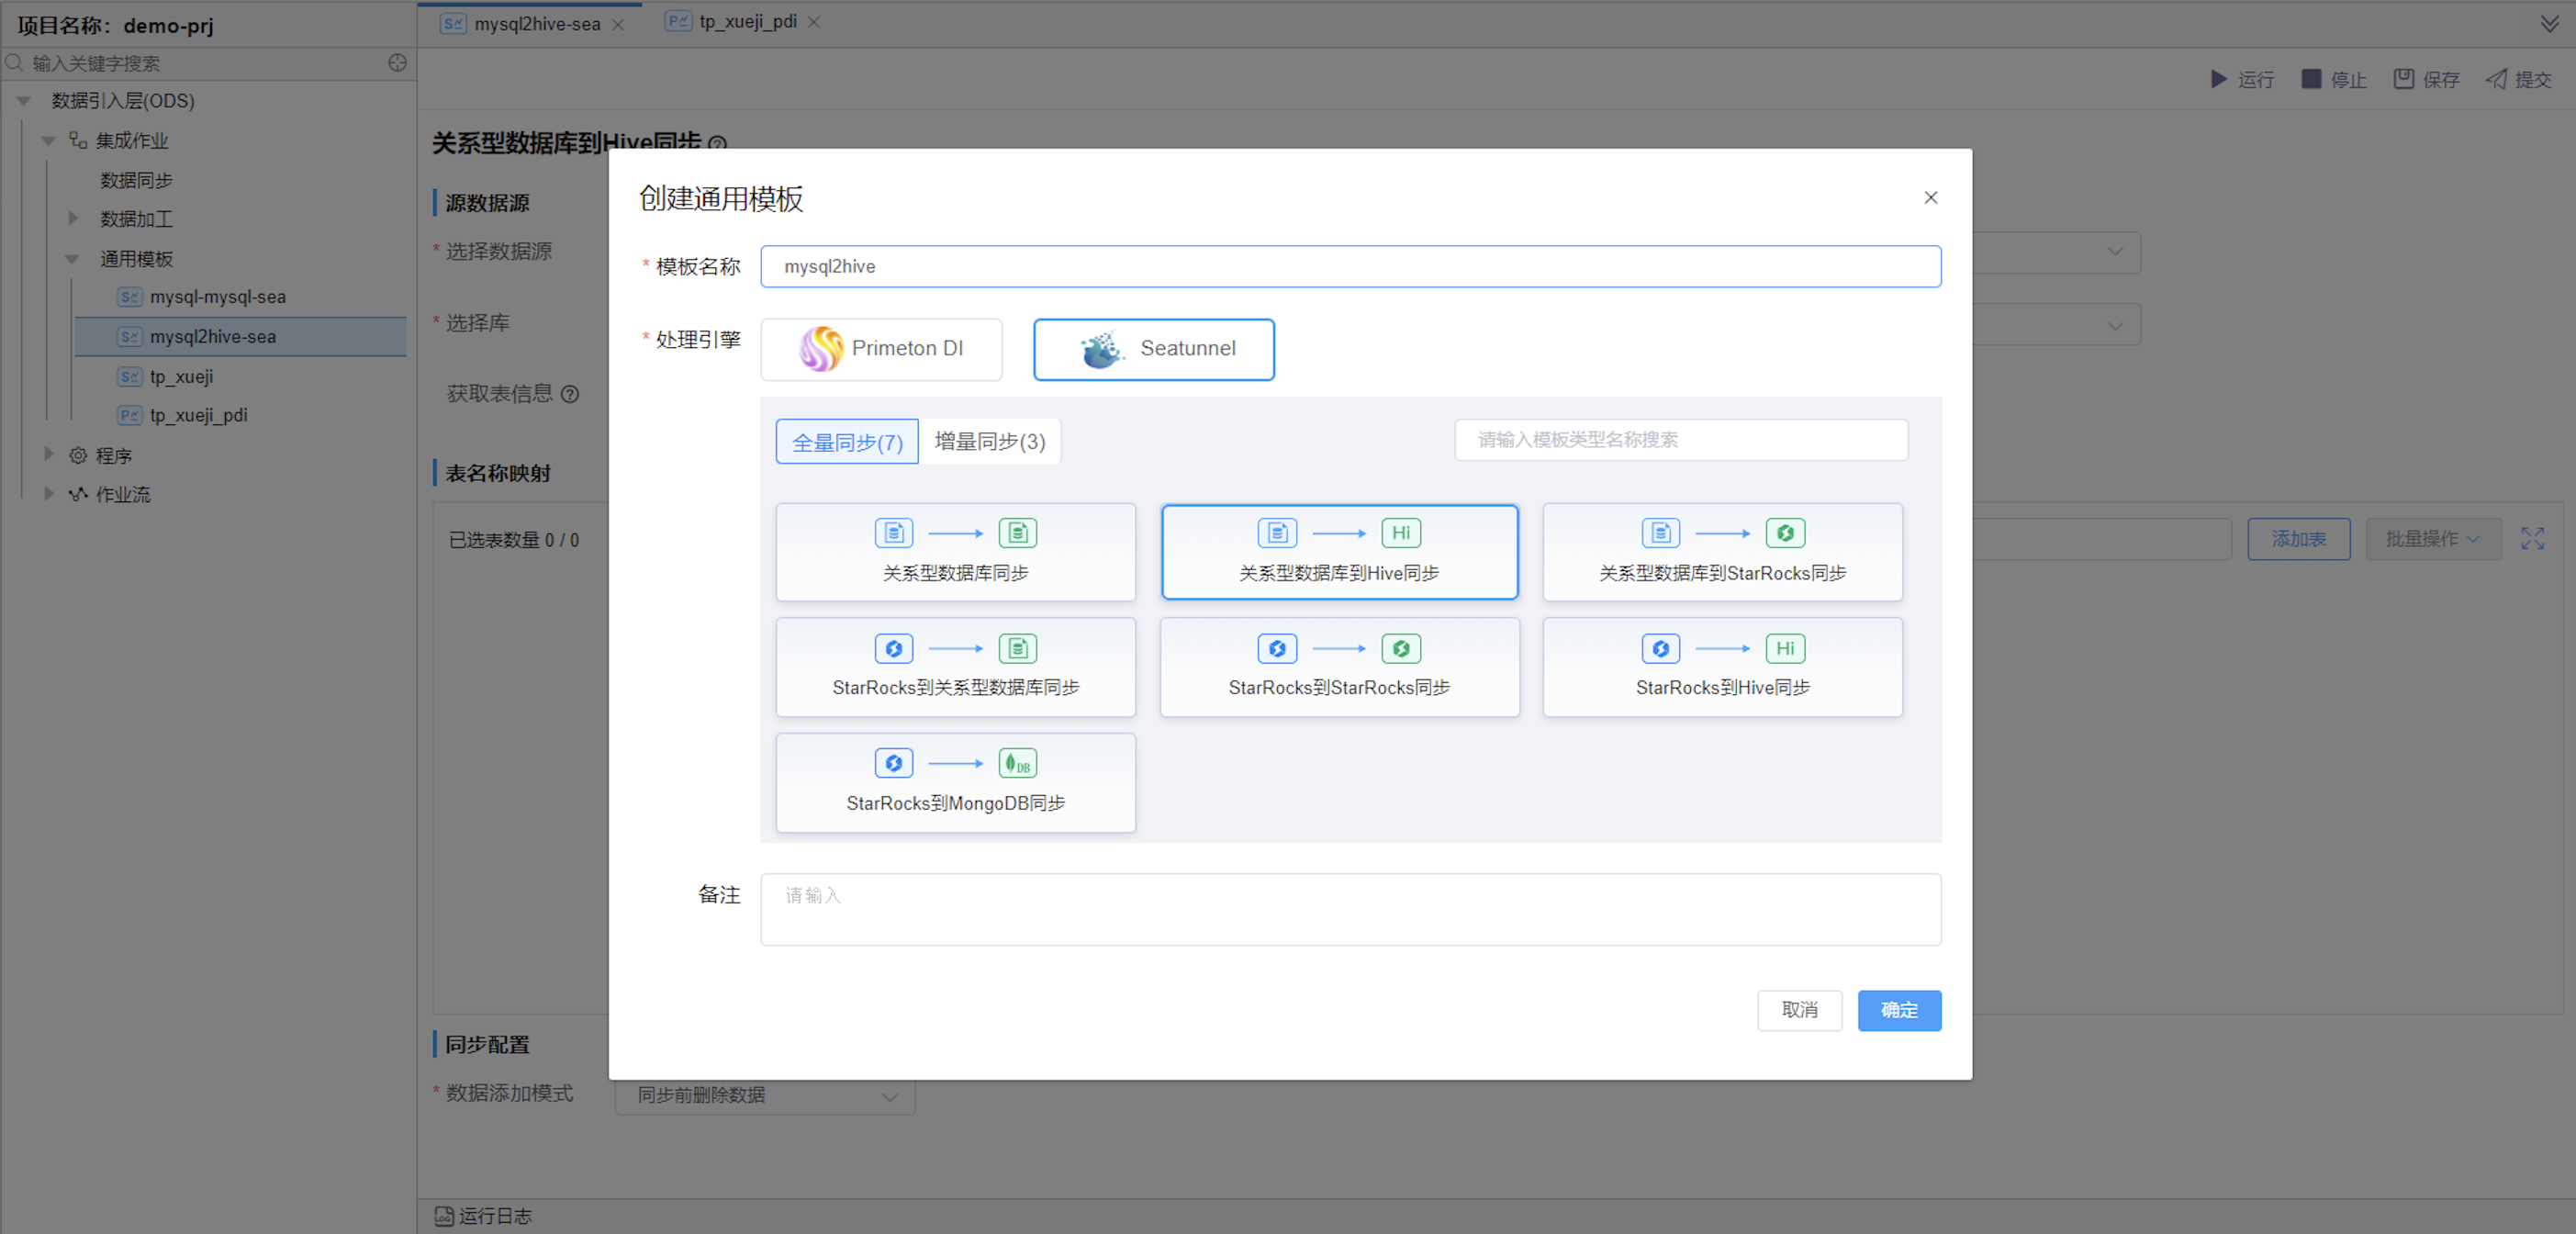Click the Stop square icon
The height and width of the screenshot is (1234, 2576).
tap(2310, 79)
